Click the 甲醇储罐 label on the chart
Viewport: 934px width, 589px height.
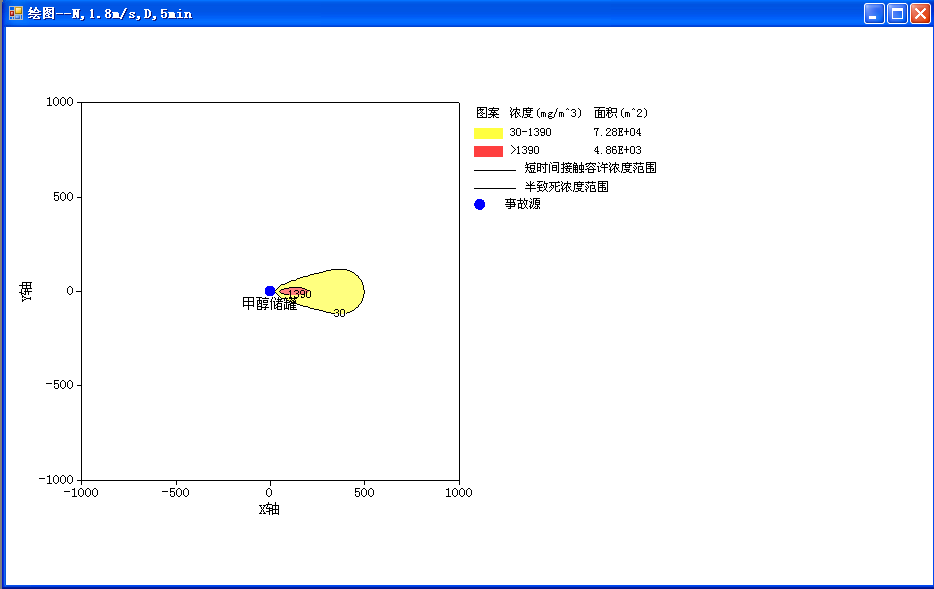tap(269, 304)
